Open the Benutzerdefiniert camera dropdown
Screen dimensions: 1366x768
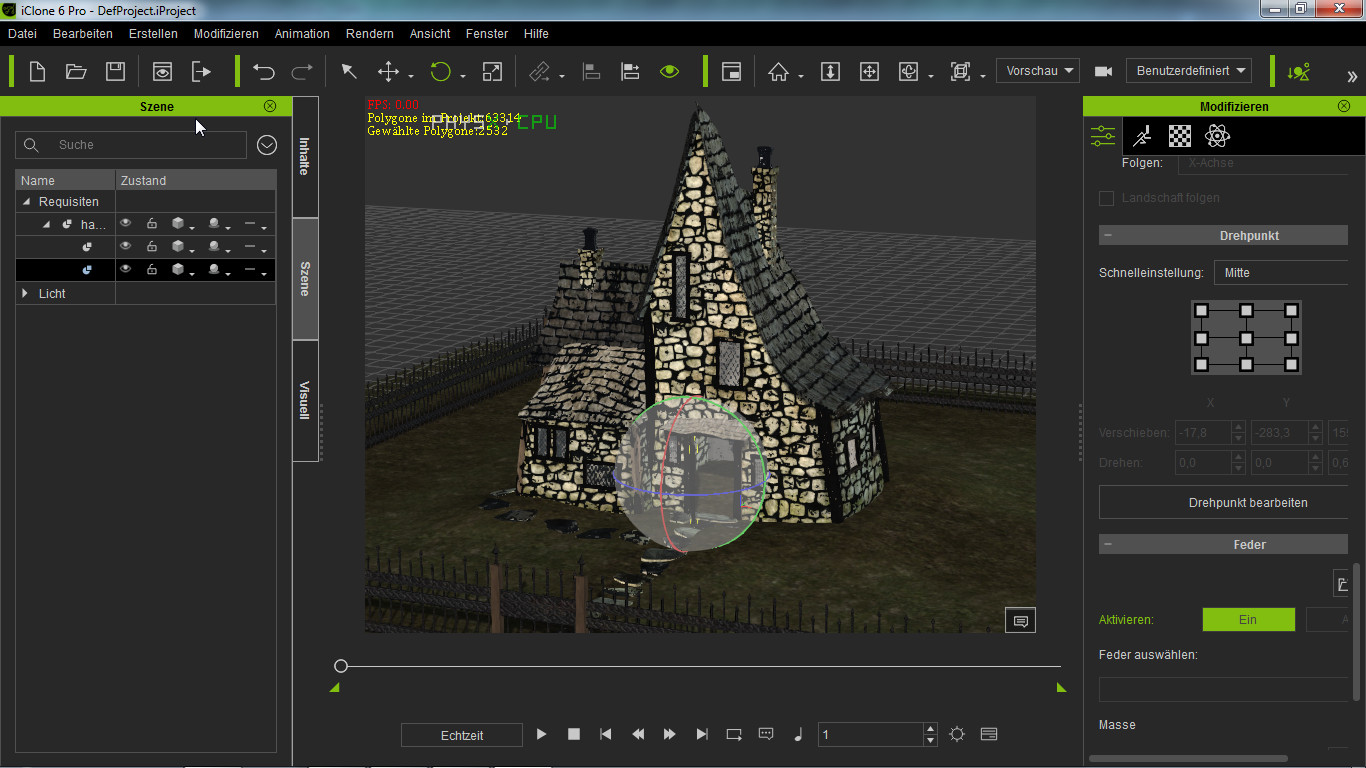pyautogui.click(x=1189, y=71)
